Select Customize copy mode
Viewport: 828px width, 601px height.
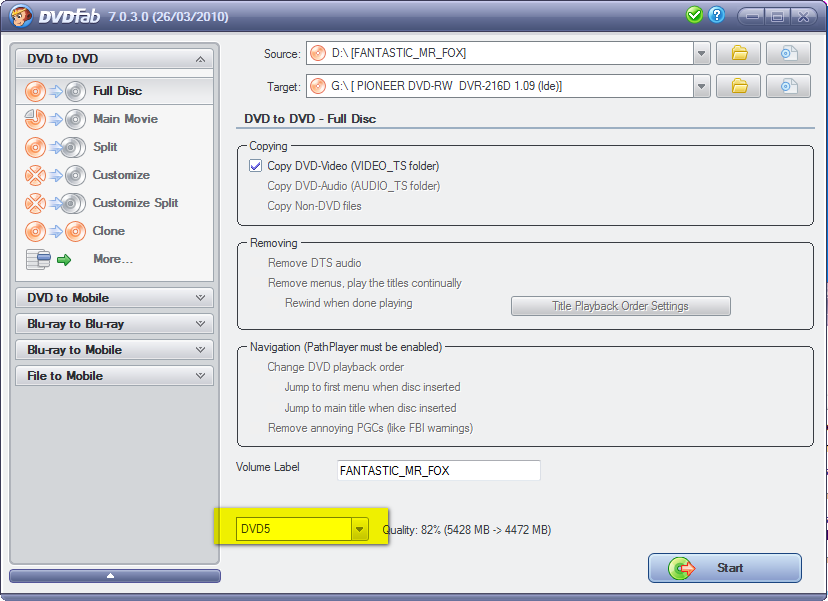click(x=115, y=175)
